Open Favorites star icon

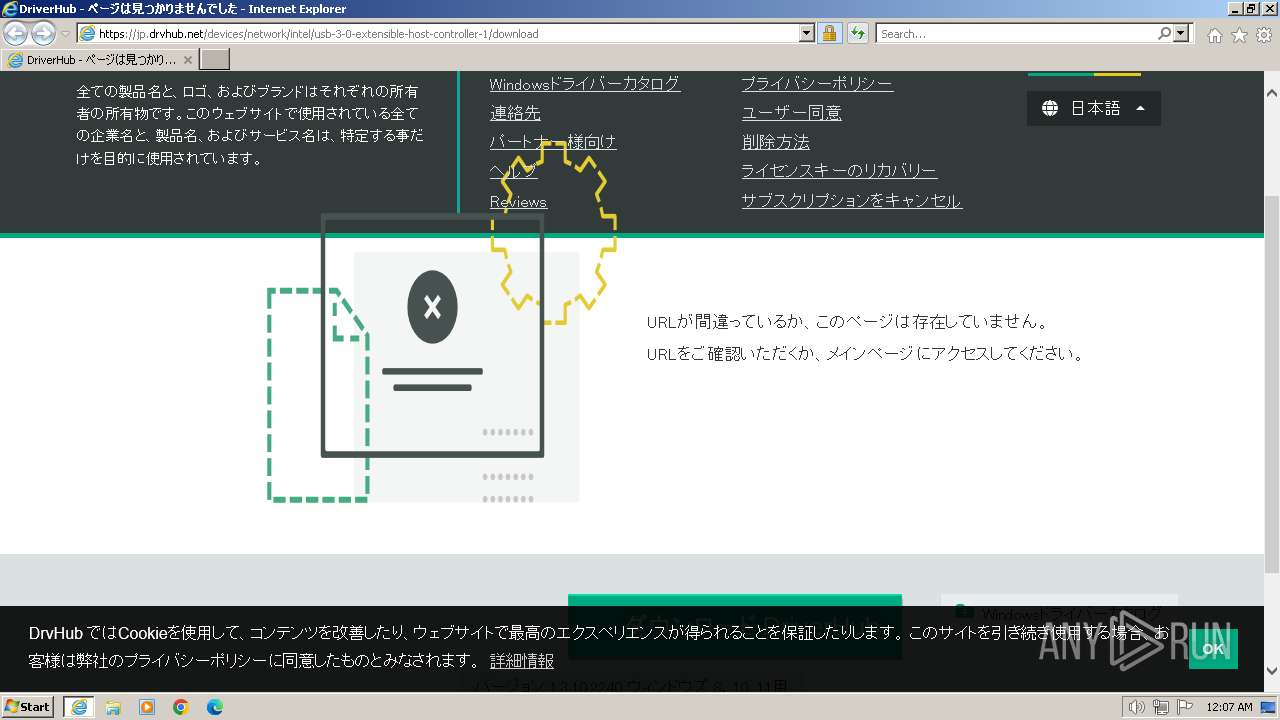[1239, 35]
